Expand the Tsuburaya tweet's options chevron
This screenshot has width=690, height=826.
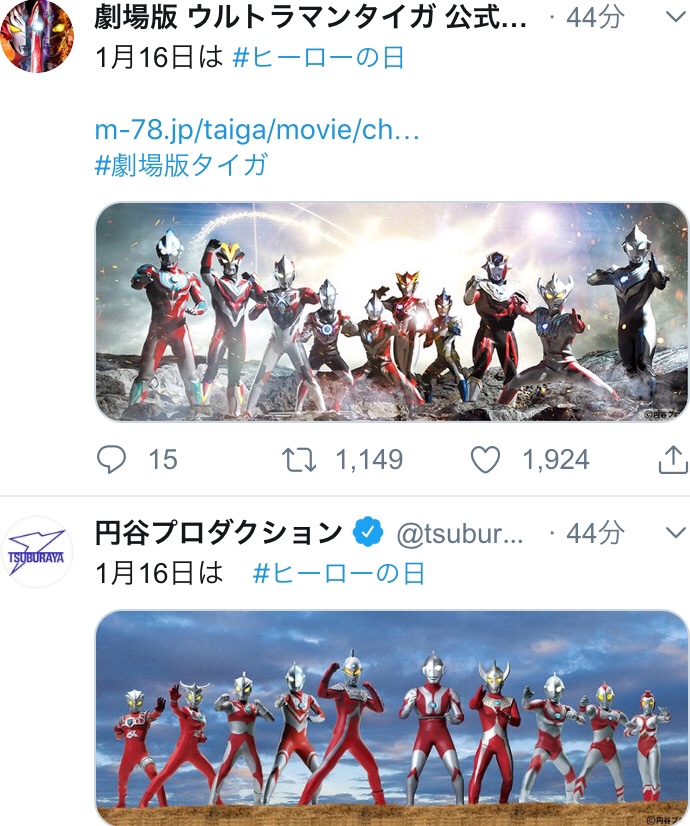pyautogui.click(x=676, y=533)
